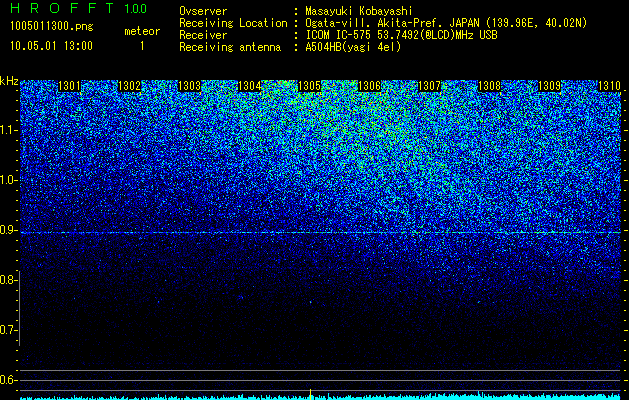629x400 pixels.
Task: Click the ICOM IC-575 receiver text
Action: 401,35
